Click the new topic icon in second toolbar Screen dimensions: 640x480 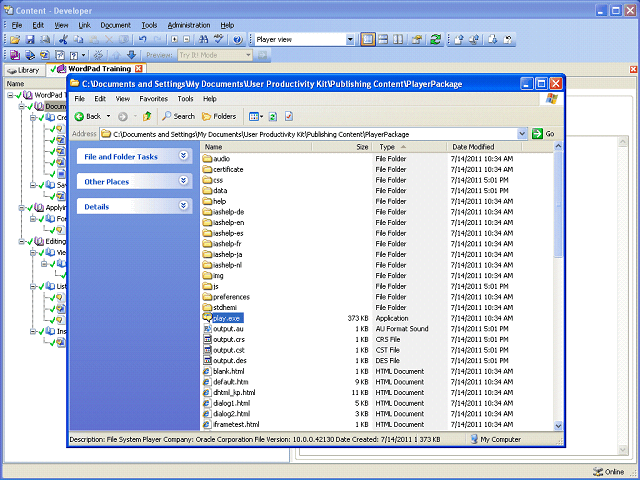tap(44, 55)
